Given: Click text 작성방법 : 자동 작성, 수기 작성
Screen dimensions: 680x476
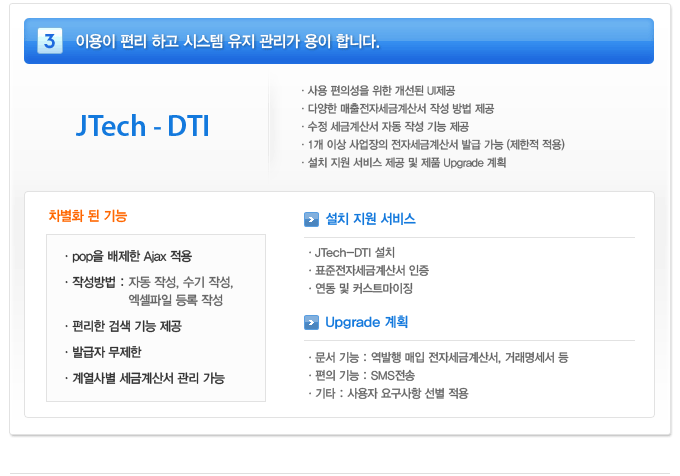Looking at the screenshot, I should 153,282.
